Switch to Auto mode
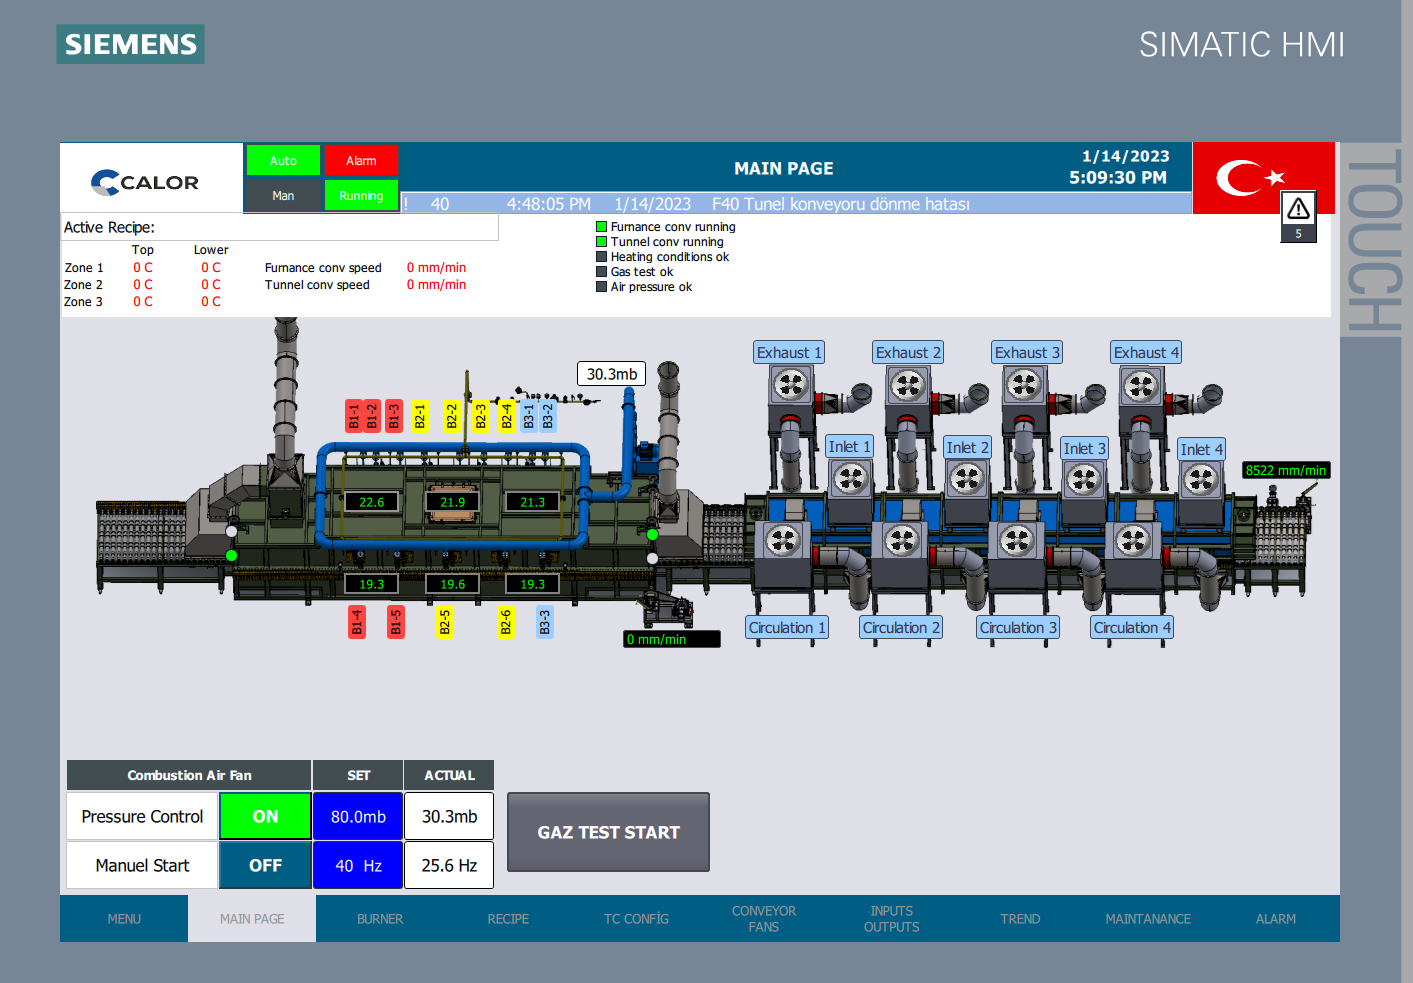Image resolution: width=1413 pixels, height=983 pixels. 283,160
